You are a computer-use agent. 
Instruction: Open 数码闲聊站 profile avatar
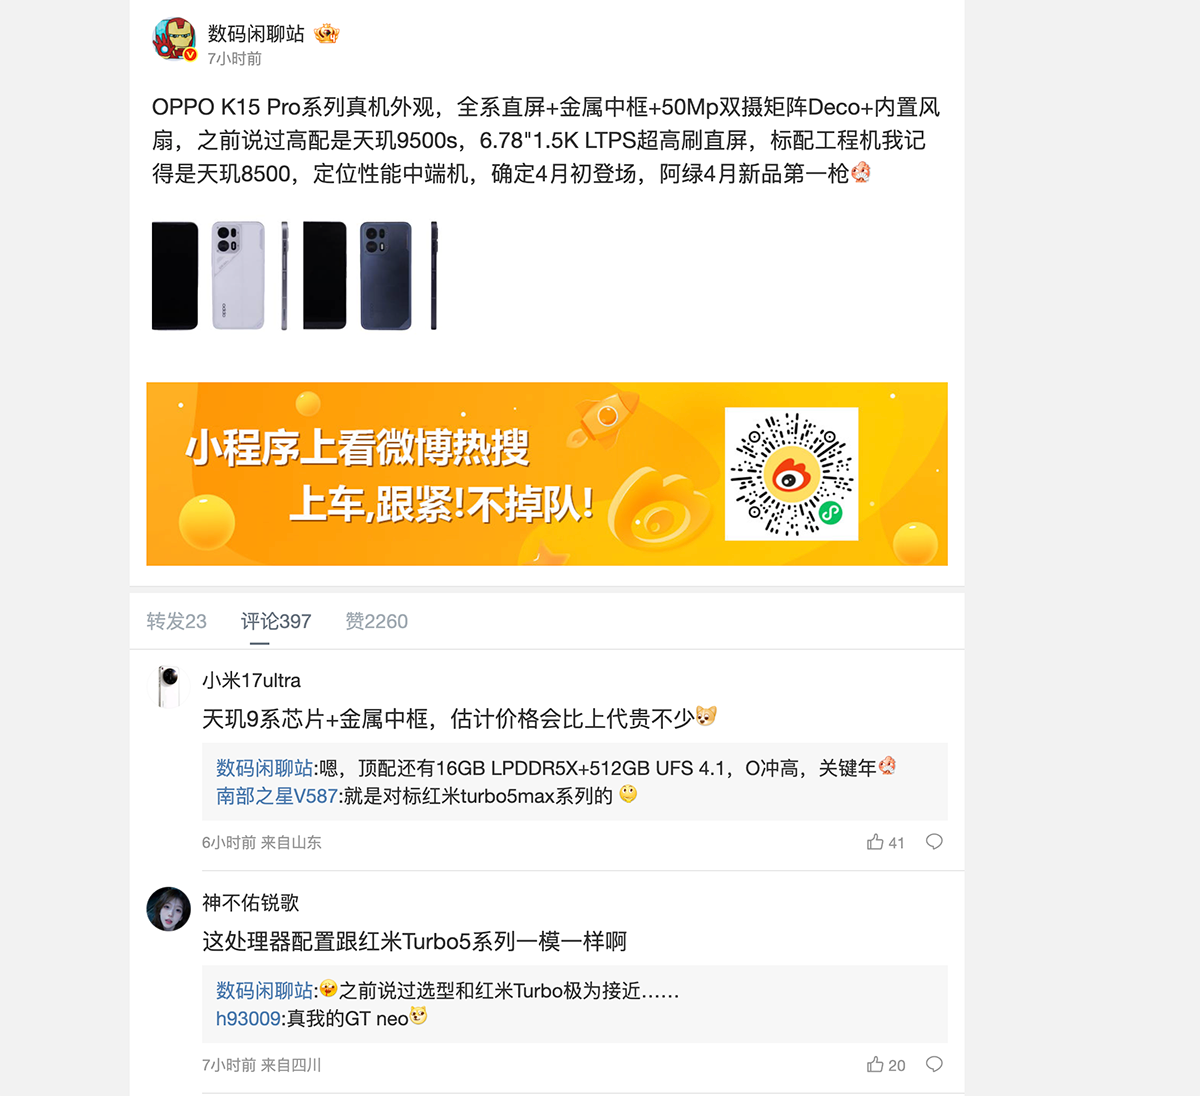click(174, 40)
